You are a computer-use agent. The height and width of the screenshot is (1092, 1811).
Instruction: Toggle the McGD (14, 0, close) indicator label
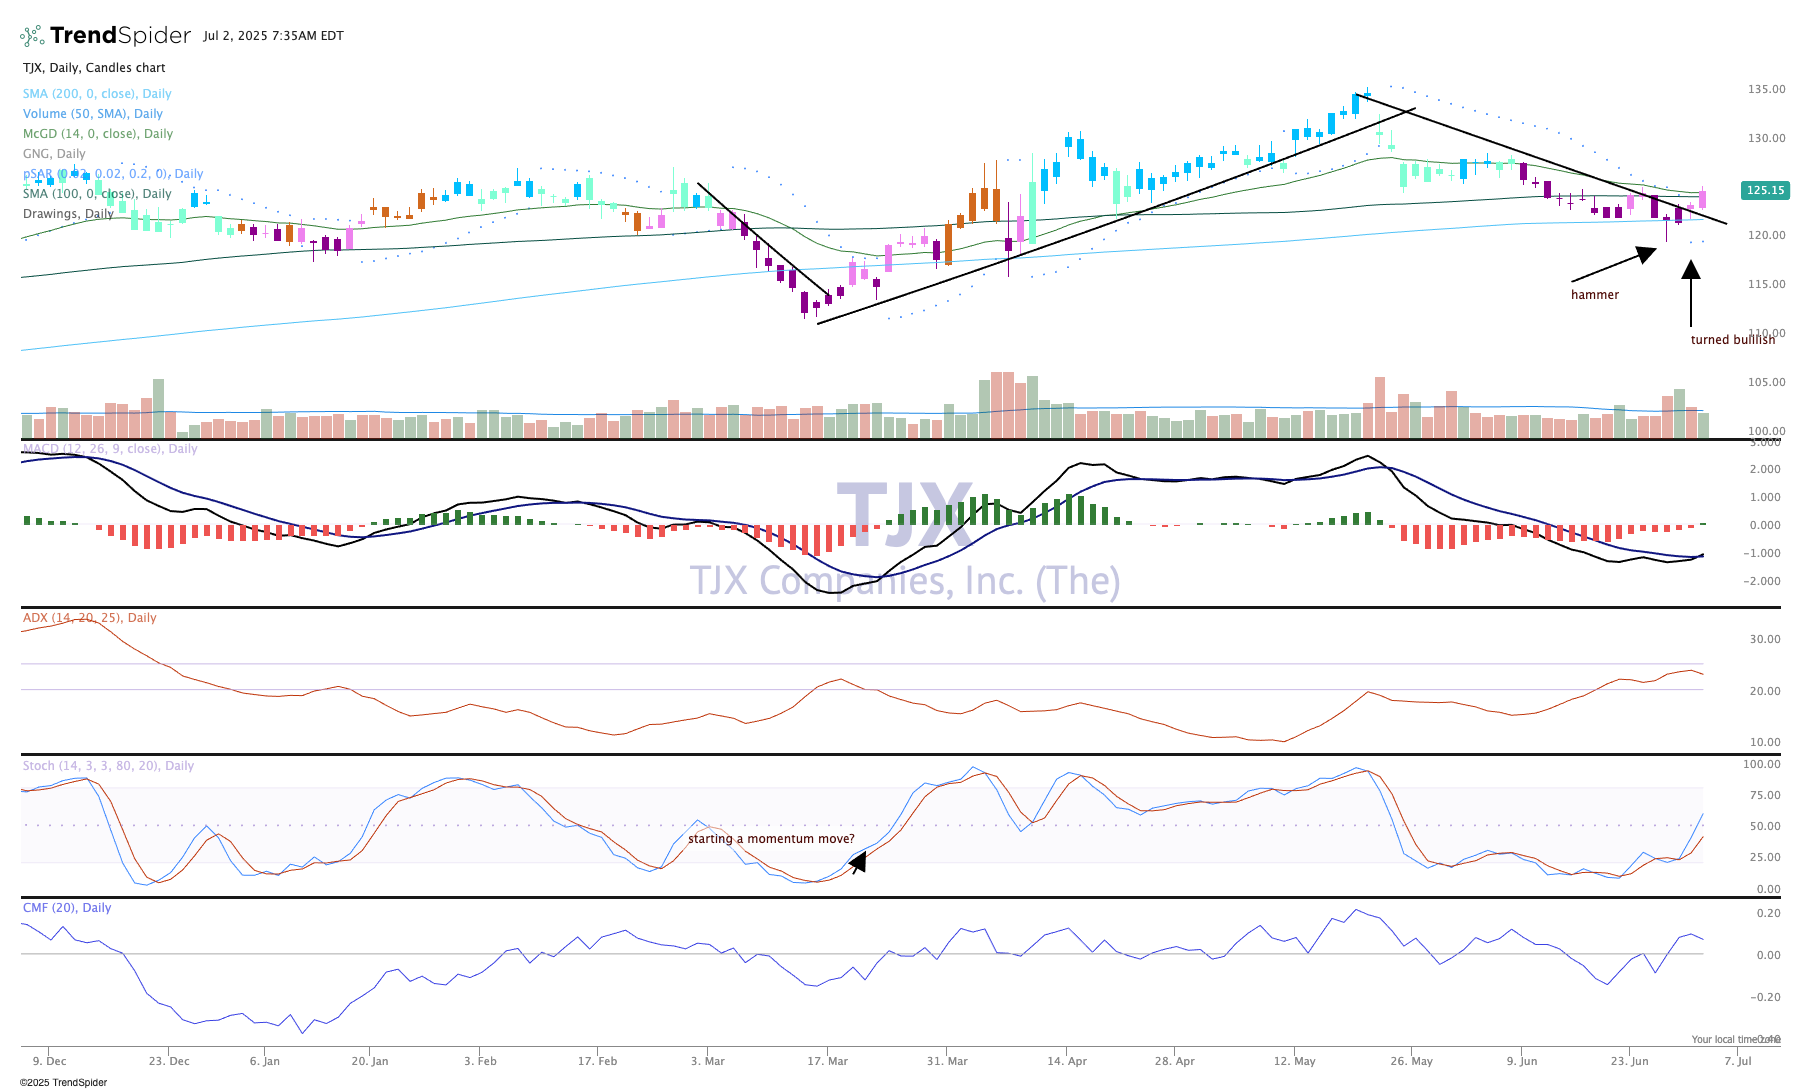coord(98,134)
